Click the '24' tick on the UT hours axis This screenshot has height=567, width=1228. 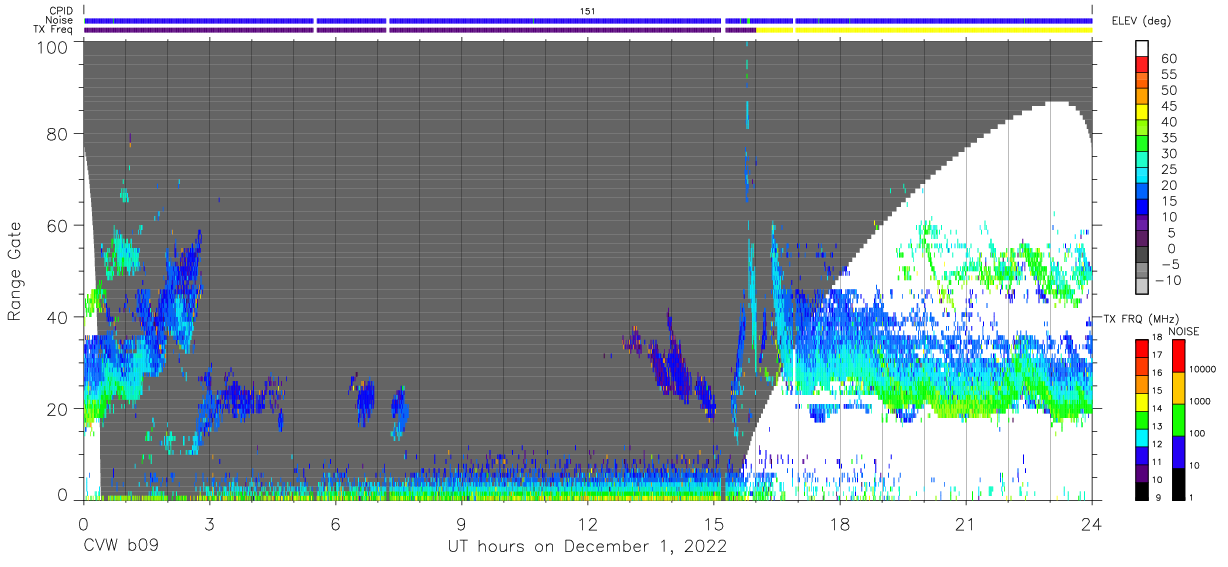click(x=1092, y=523)
